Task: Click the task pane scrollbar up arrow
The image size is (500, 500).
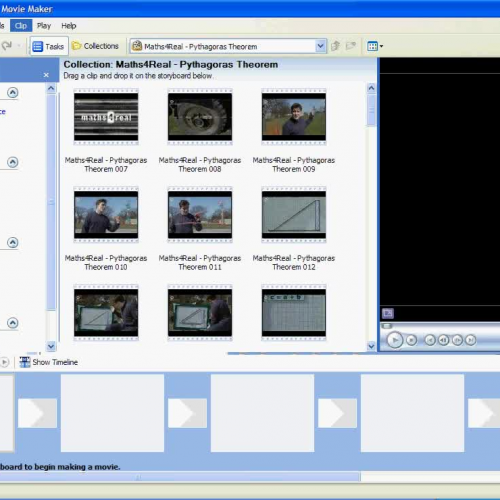Action: click(x=51, y=88)
